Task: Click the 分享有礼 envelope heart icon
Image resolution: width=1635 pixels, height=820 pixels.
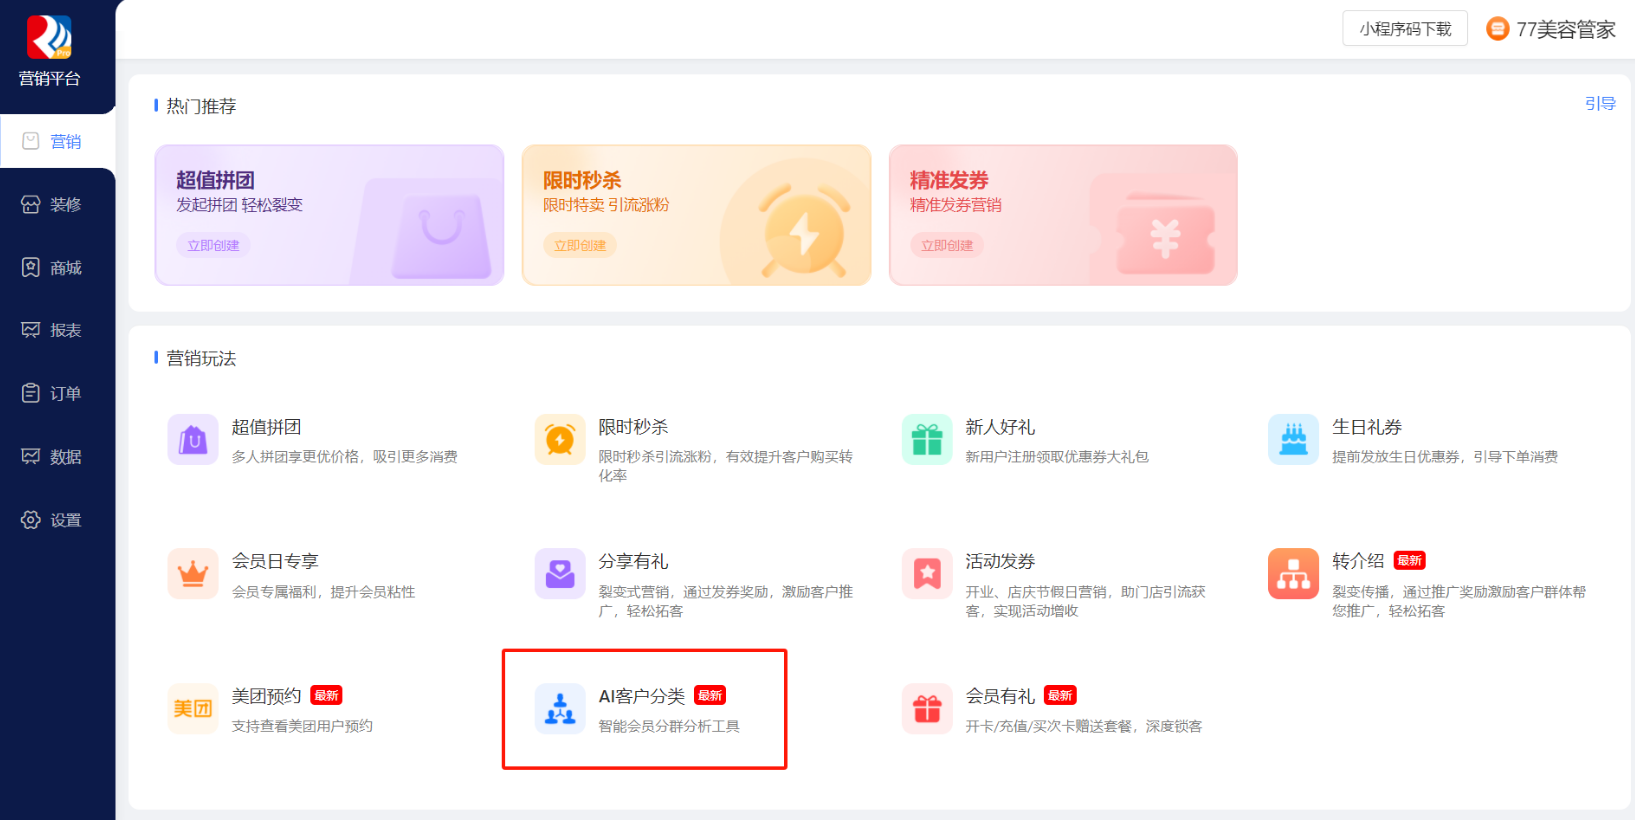Action: tap(560, 574)
